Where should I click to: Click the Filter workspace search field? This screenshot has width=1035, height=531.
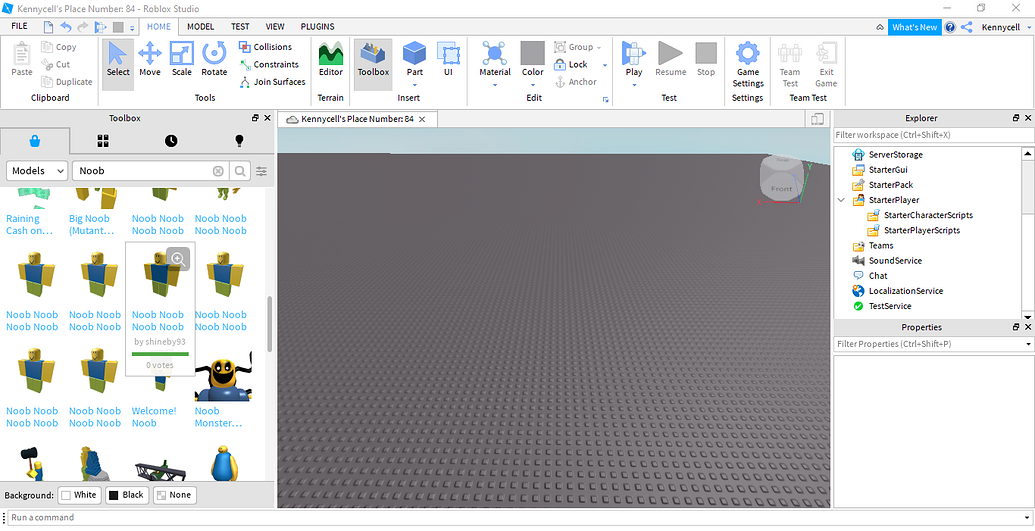[933, 135]
